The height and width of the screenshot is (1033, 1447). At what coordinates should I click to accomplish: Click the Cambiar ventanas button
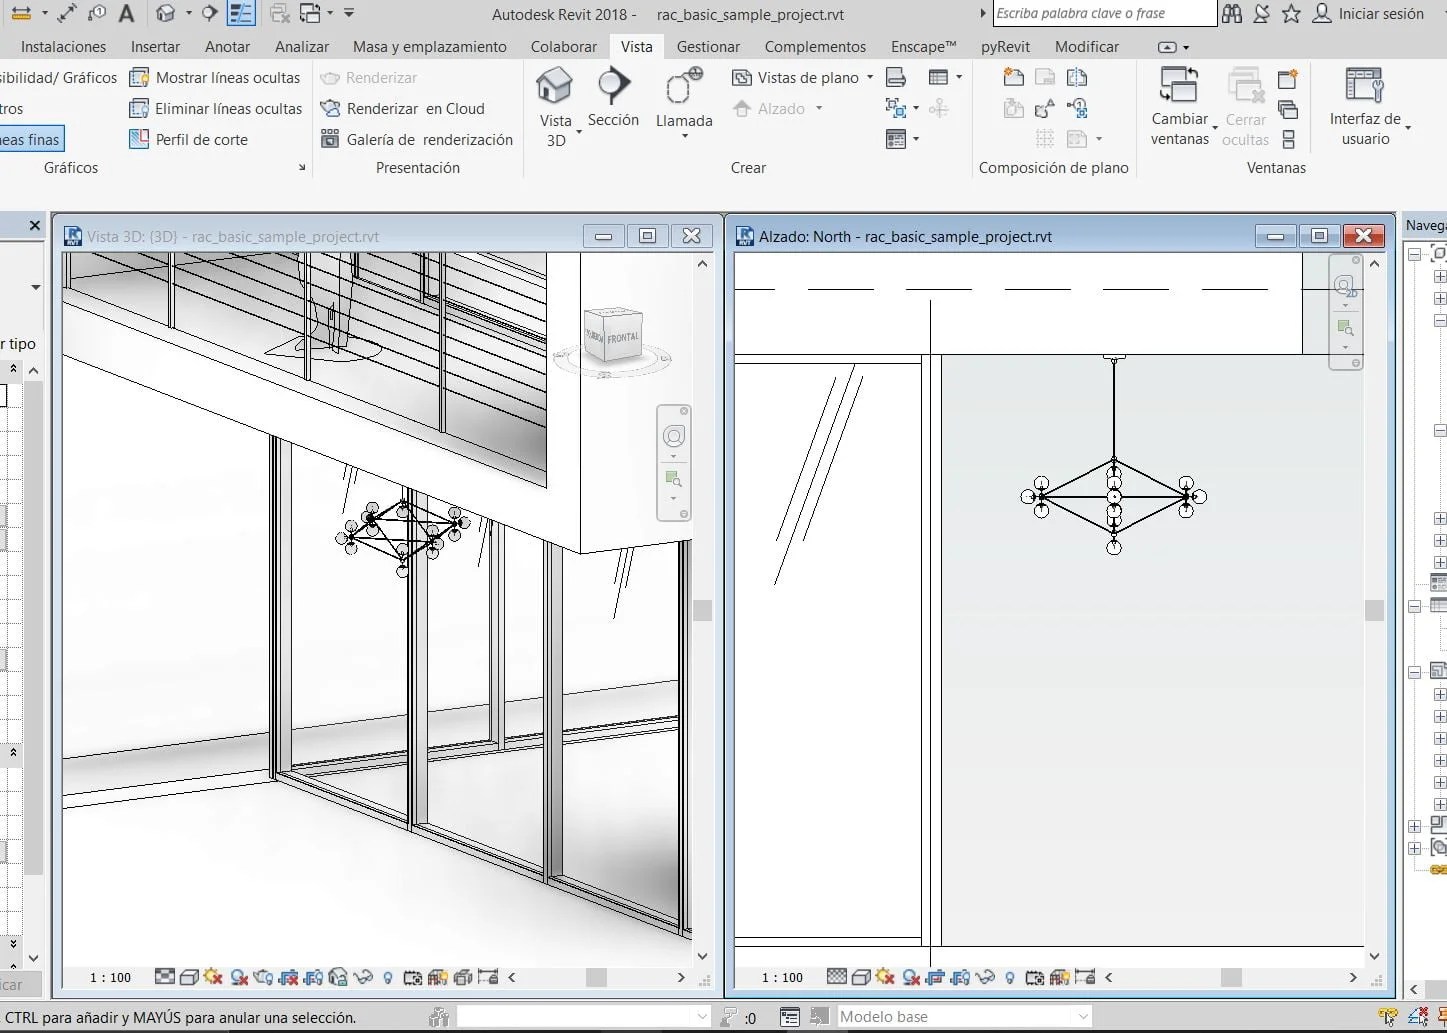[x=1180, y=105]
